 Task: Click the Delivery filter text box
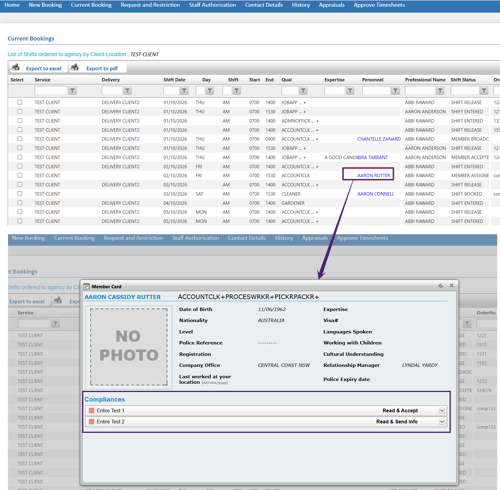click(x=112, y=90)
